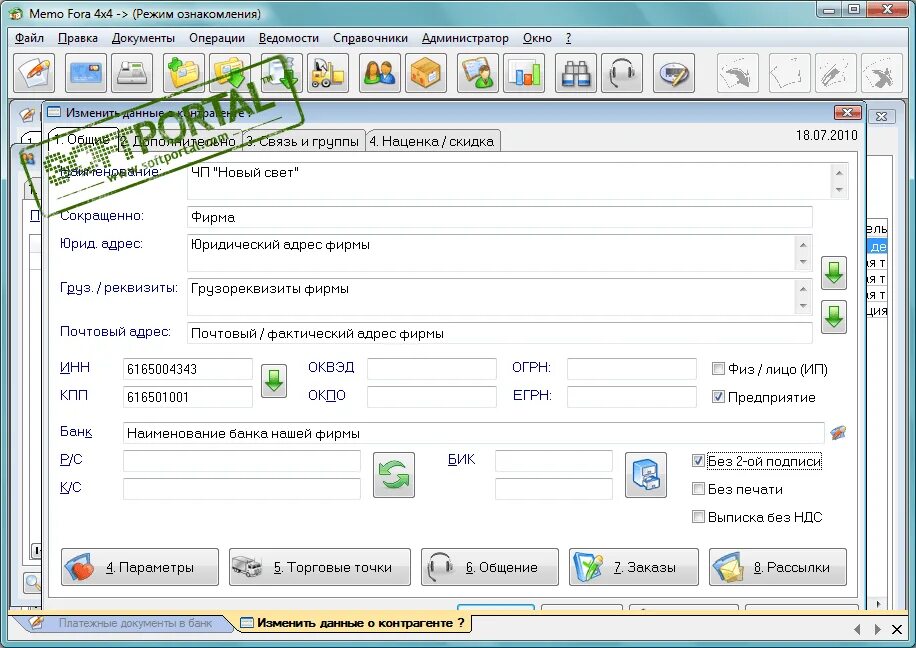Open the Администратор menu
The width and height of the screenshot is (916, 648).
point(465,38)
